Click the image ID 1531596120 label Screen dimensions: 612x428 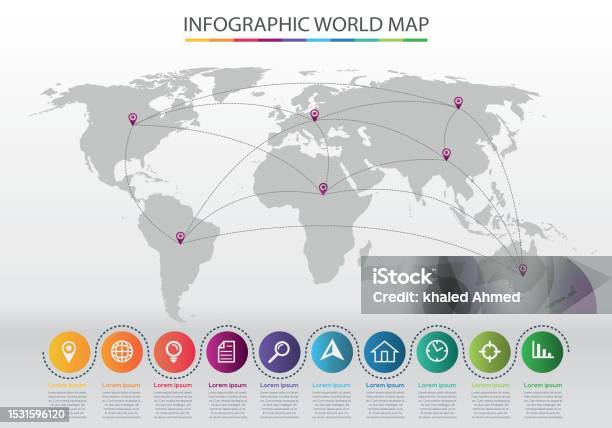coord(36,414)
